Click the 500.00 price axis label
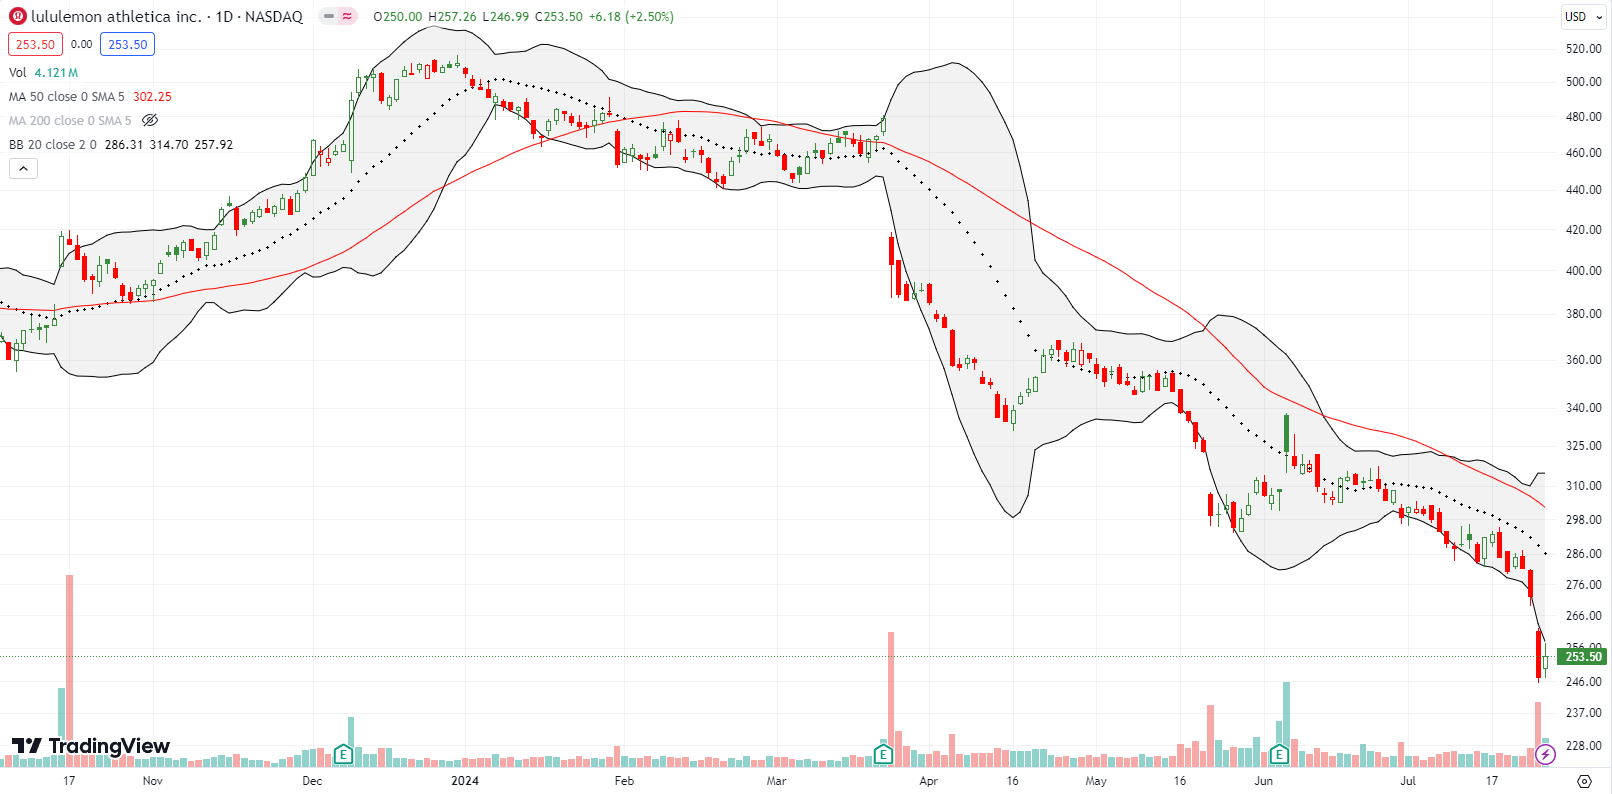The width and height of the screenshot is (1612, 794). [x=1583, y=82]
